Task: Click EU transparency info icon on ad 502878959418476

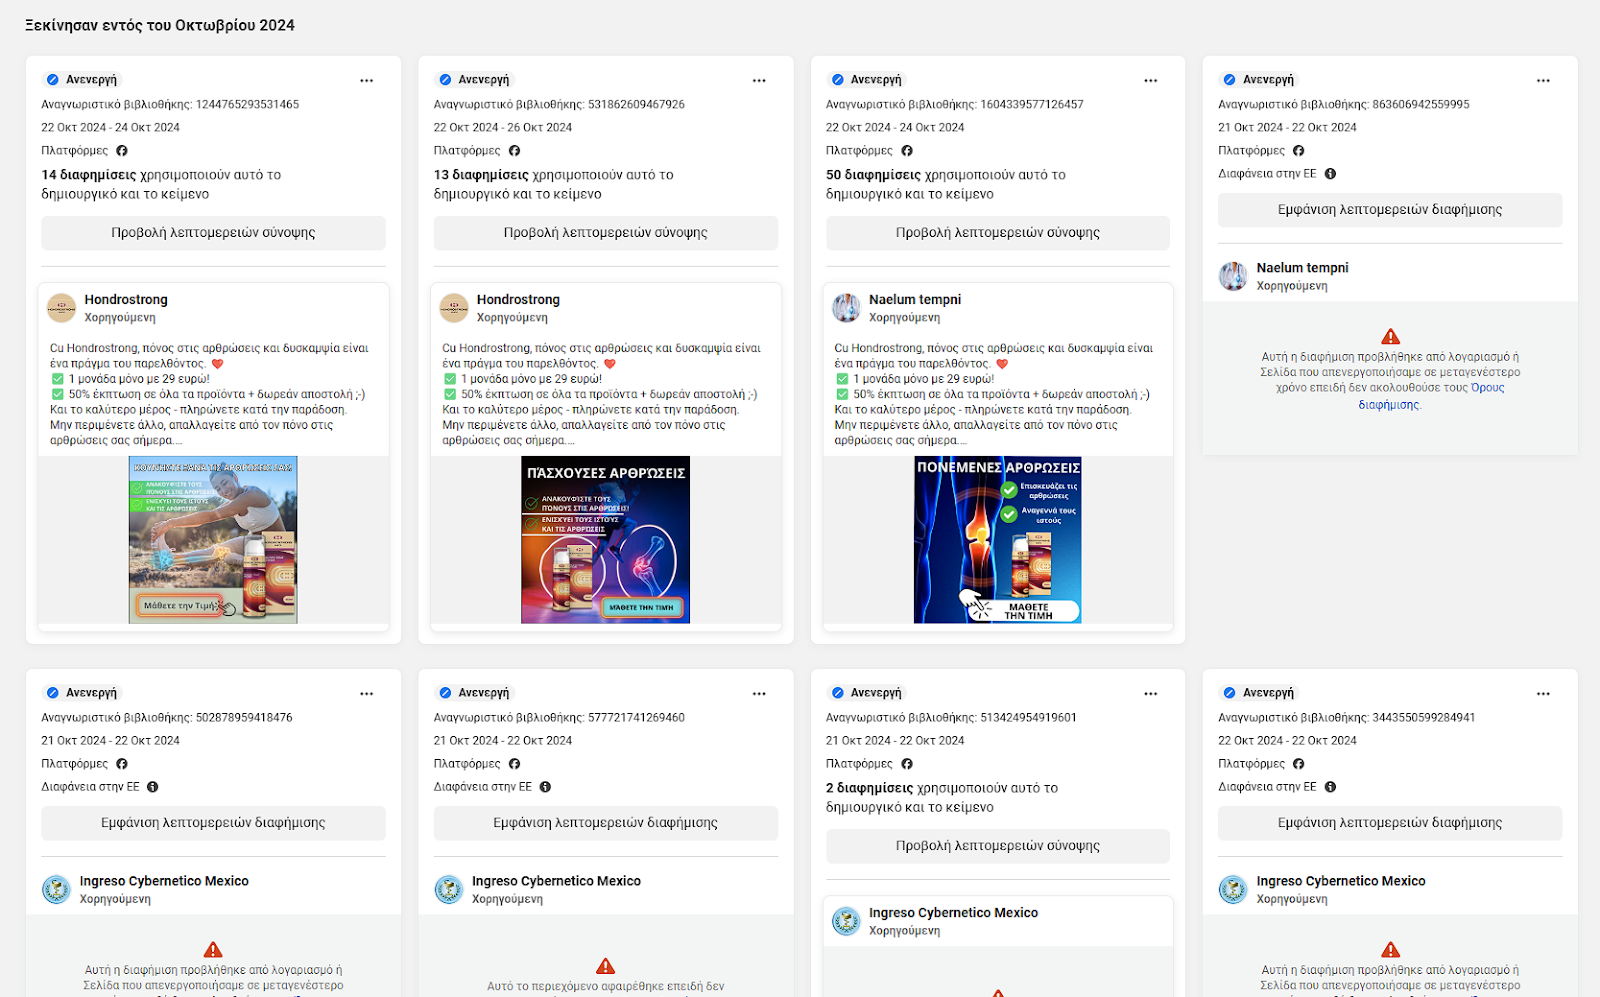Action: 153,787
